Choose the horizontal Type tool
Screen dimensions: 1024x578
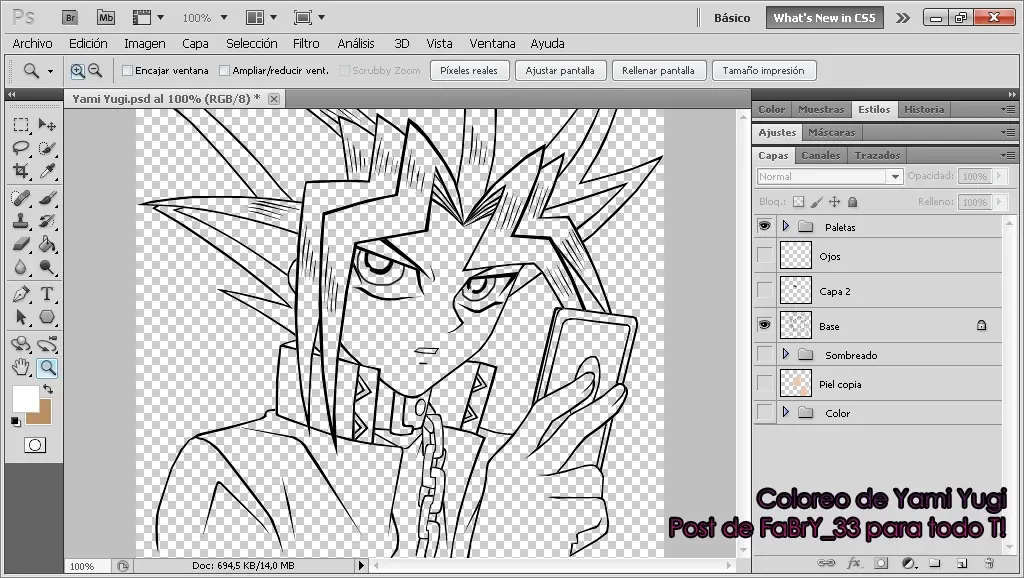(x=46, y=294)
